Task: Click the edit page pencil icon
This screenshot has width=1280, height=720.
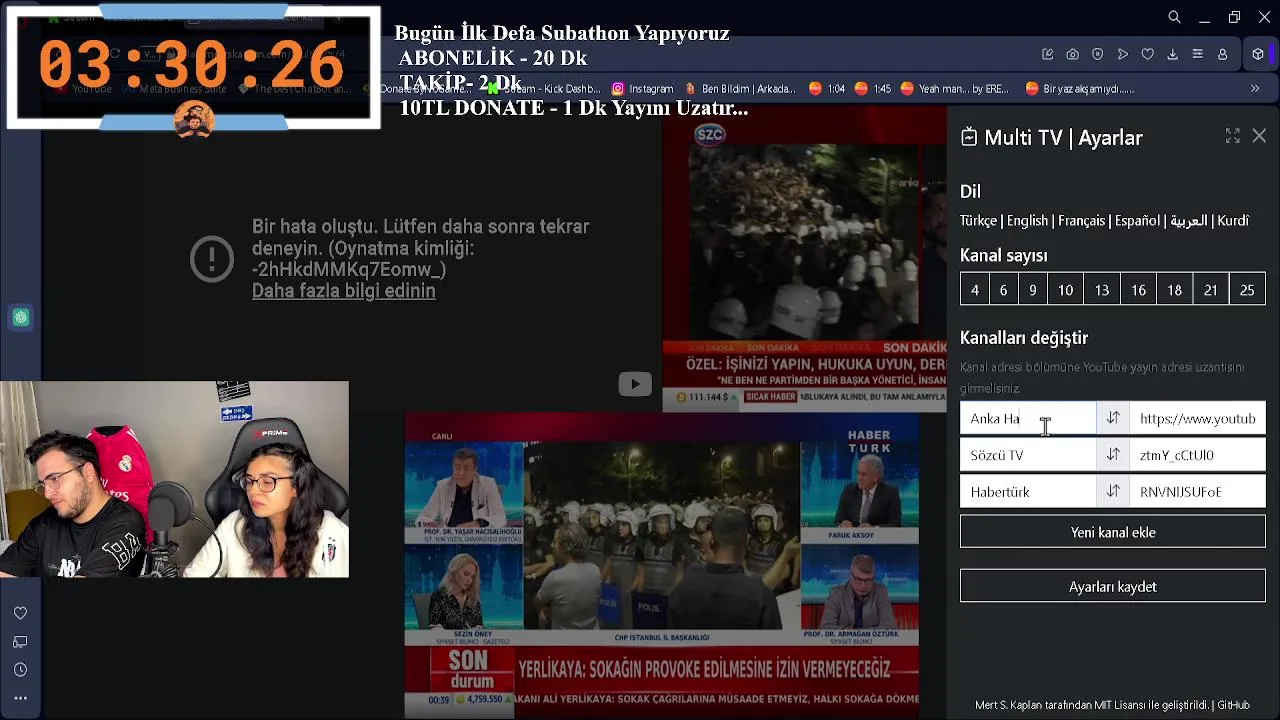Action: 1047,54
